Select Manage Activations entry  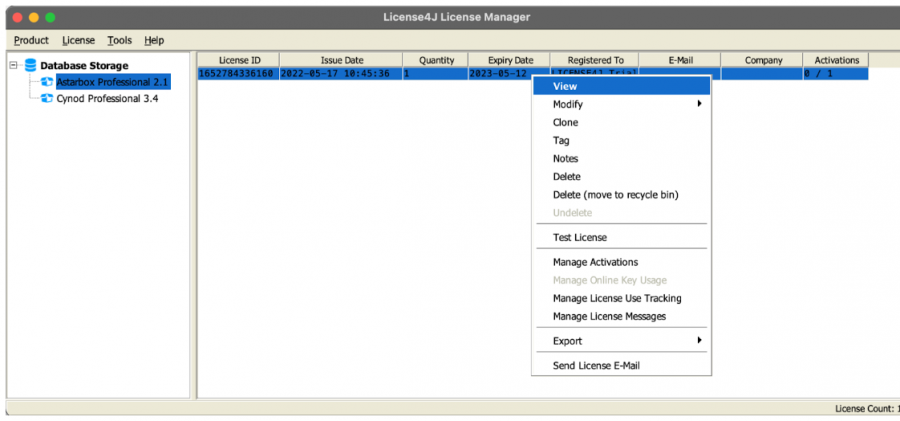(595, 262)
